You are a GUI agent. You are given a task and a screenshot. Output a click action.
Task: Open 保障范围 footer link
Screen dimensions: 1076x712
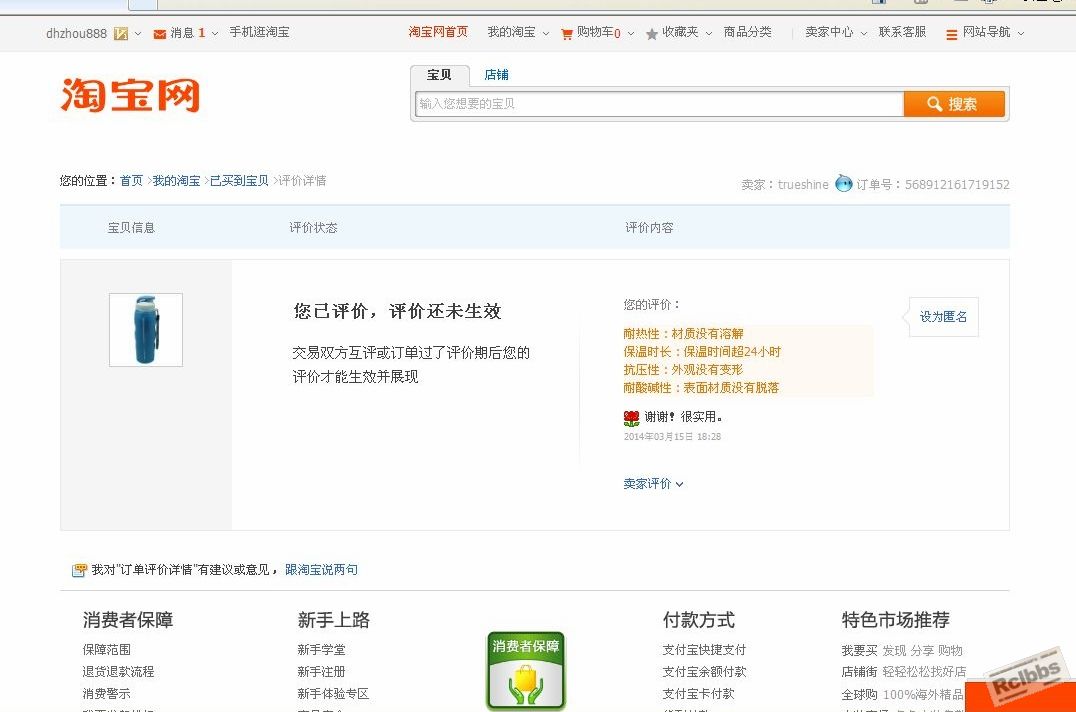(106, 650)
